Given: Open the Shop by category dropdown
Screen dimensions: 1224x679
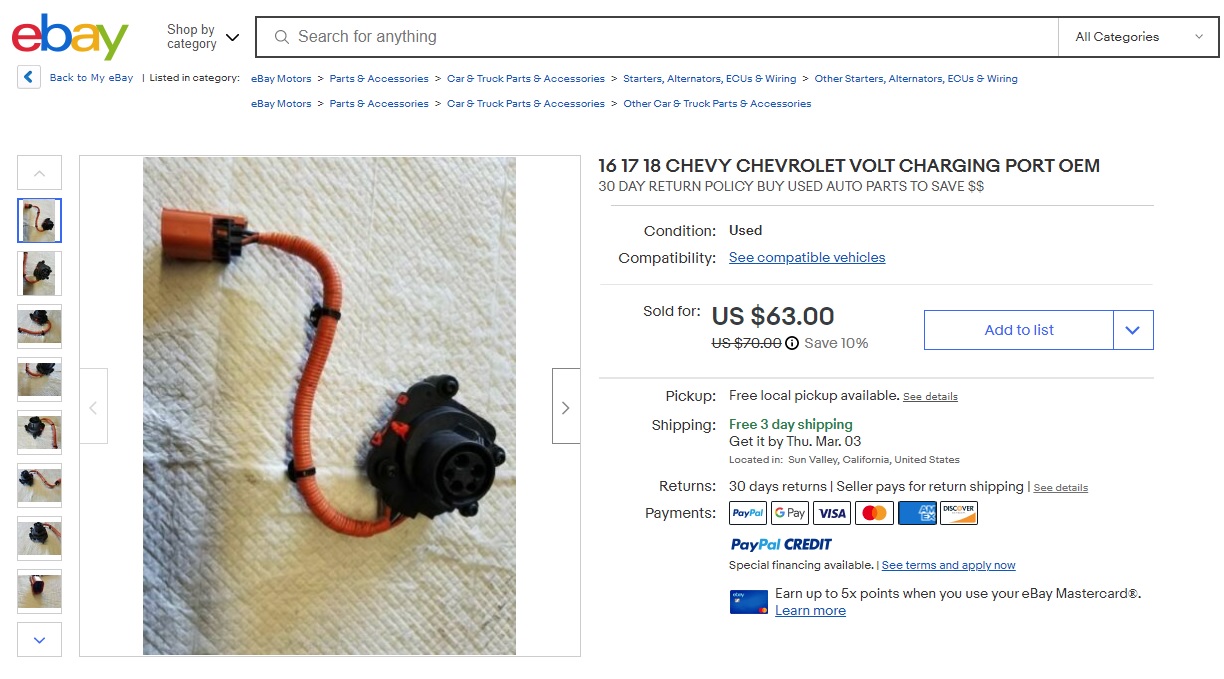Looking at the screenshot, I should 203,37.
